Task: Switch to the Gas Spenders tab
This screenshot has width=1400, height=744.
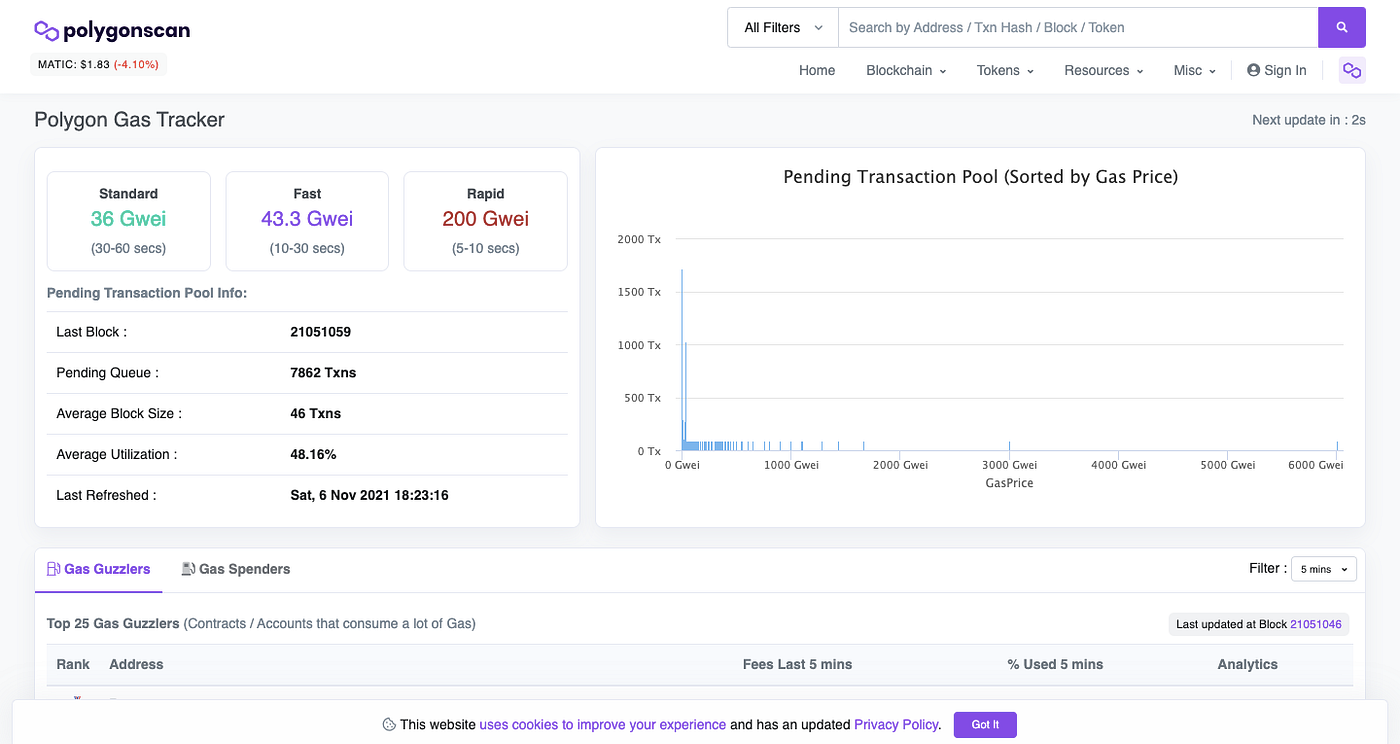Action: [x=236, y=569]
